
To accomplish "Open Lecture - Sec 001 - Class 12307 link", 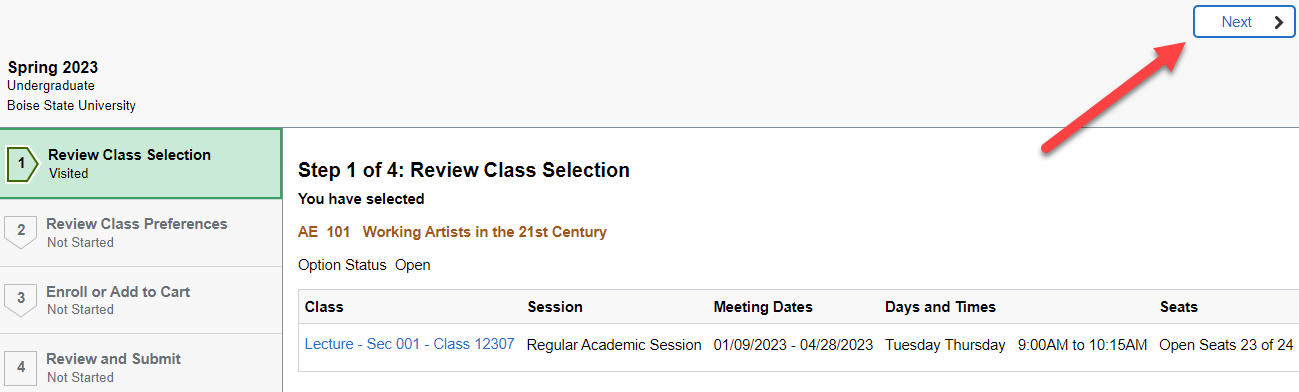I will pyautogui.click(x=409, y=344).
